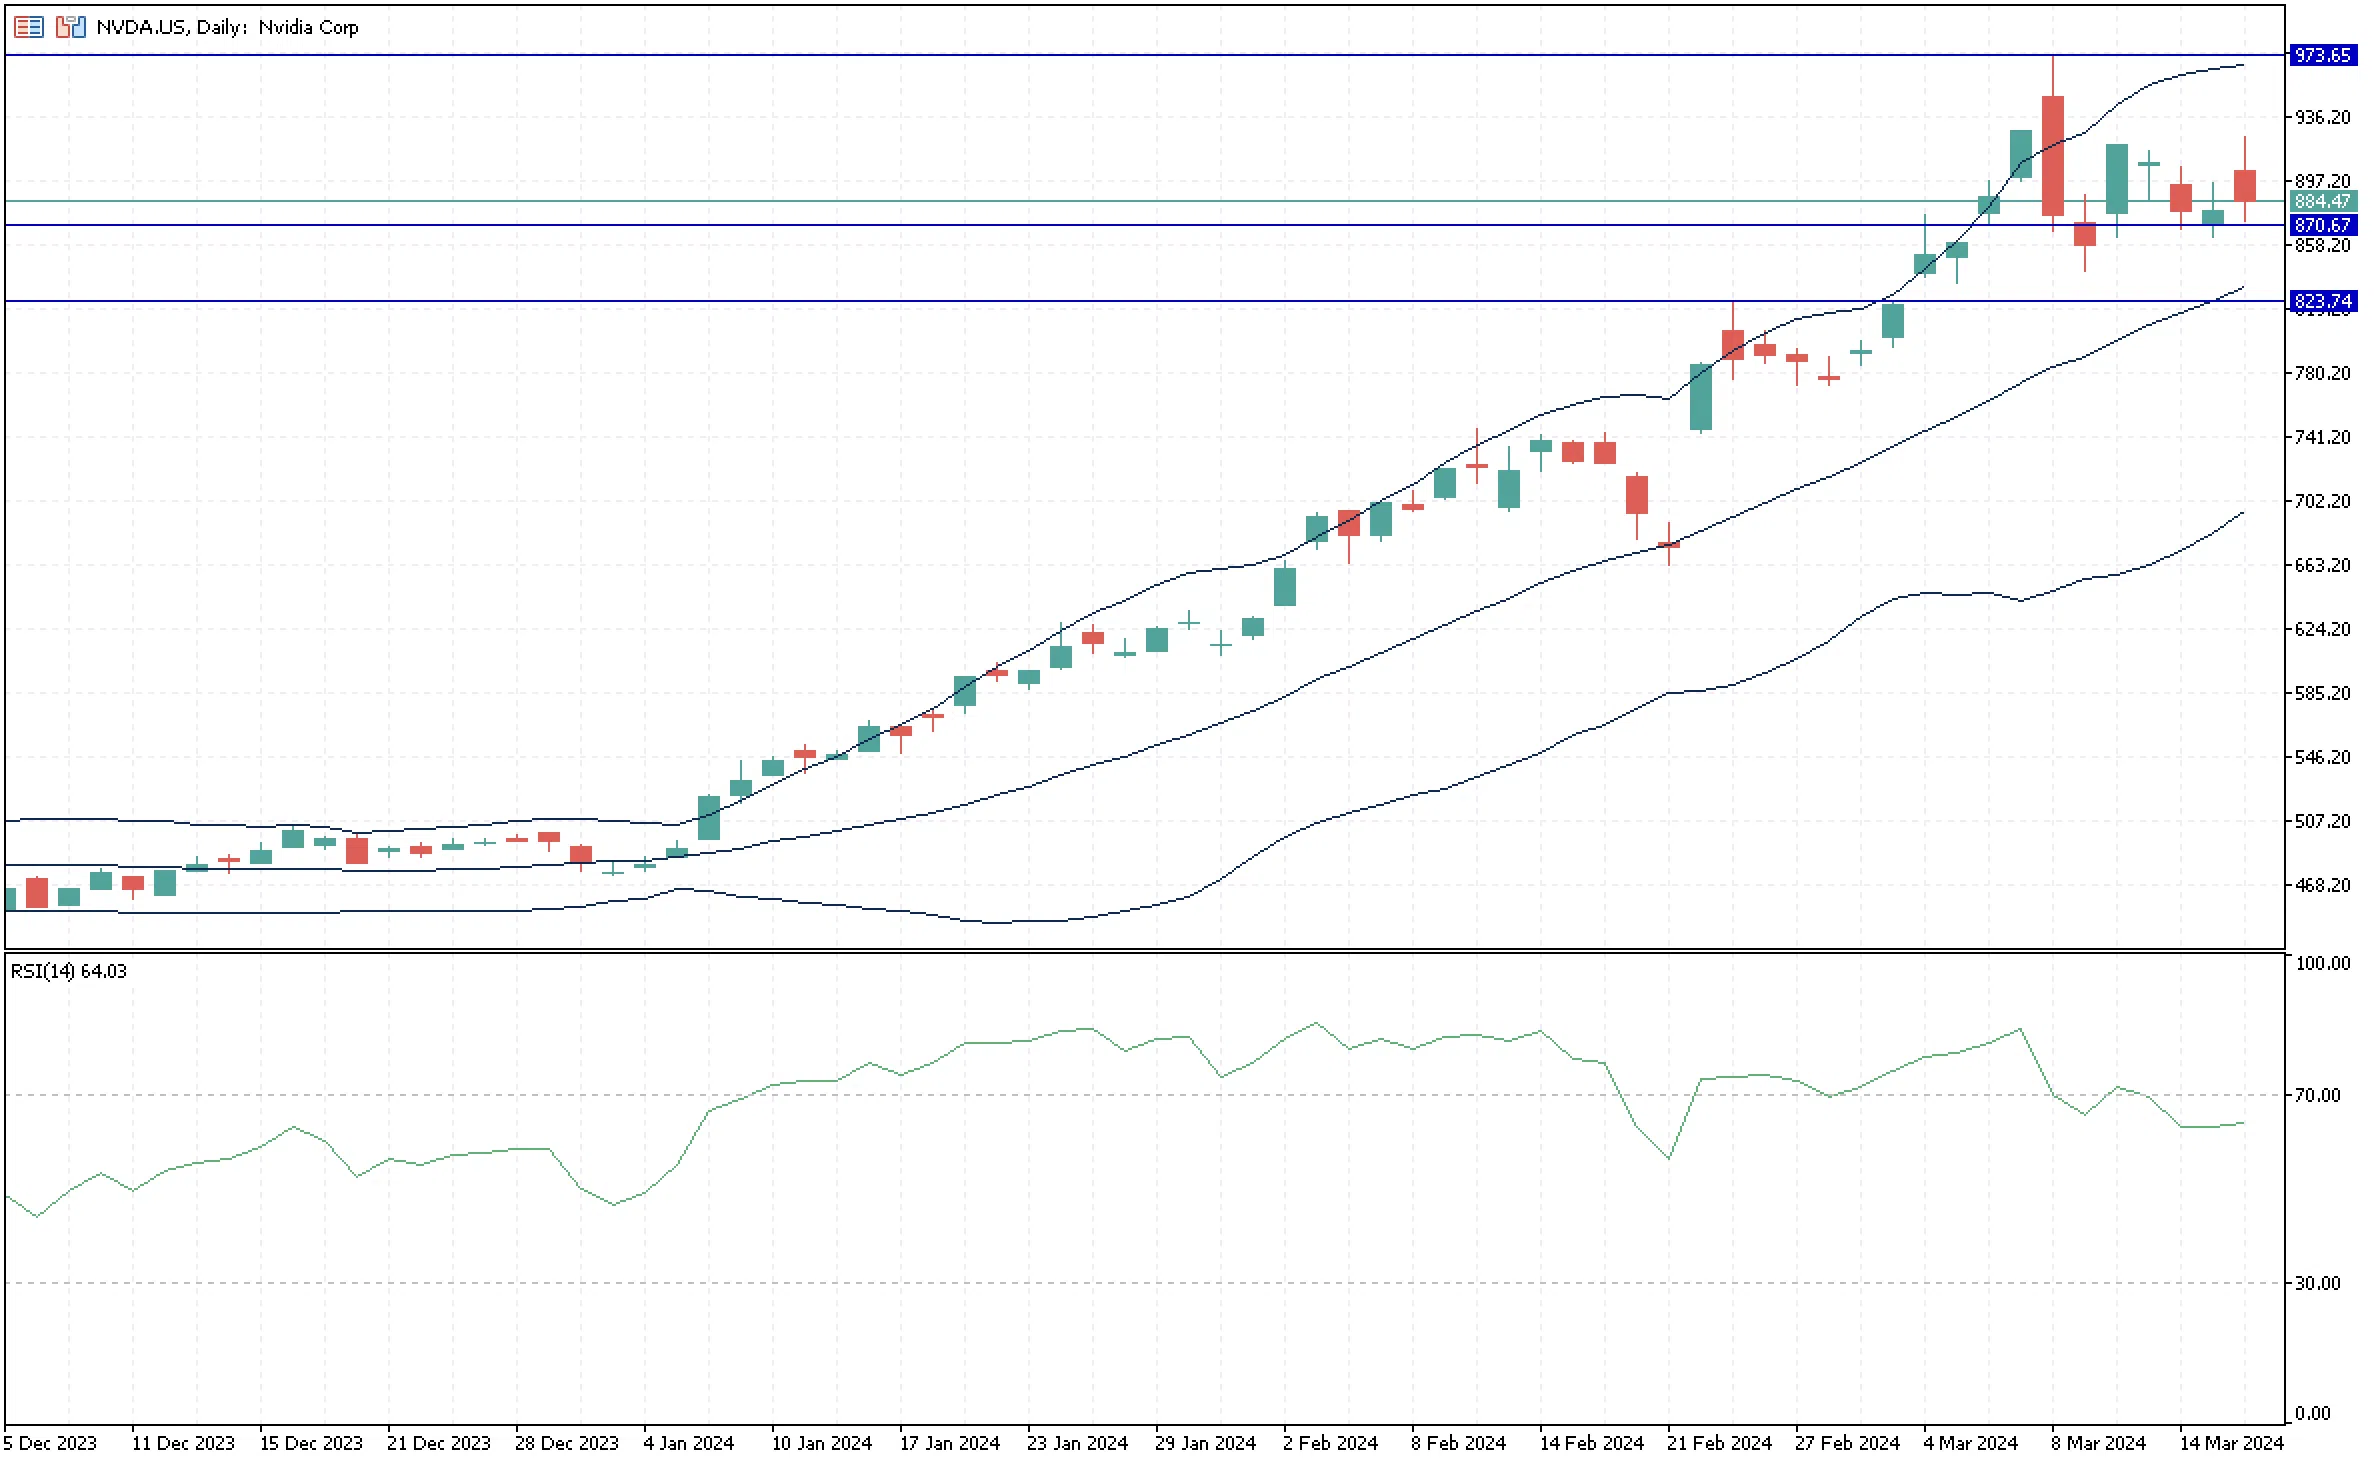Click the 23 Jan 2024 date marker

(x=1077, y=1444)
